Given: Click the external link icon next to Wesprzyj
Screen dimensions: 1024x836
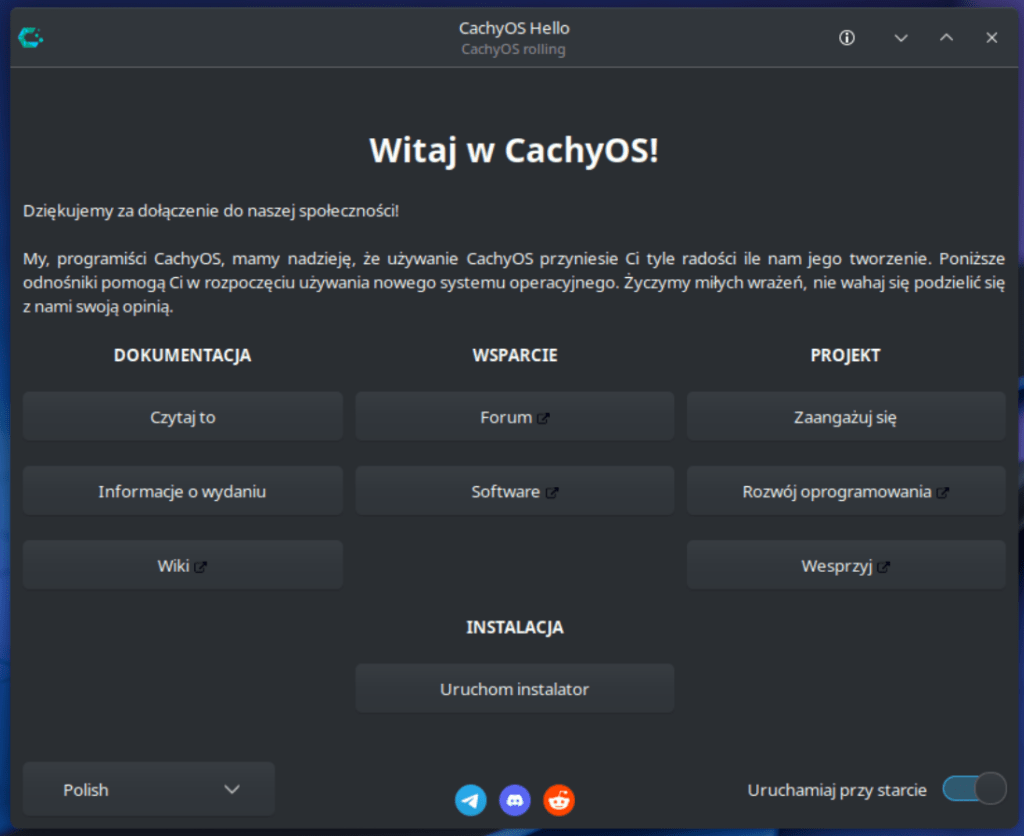Looking at the screenshot, I should coord(884,566).
